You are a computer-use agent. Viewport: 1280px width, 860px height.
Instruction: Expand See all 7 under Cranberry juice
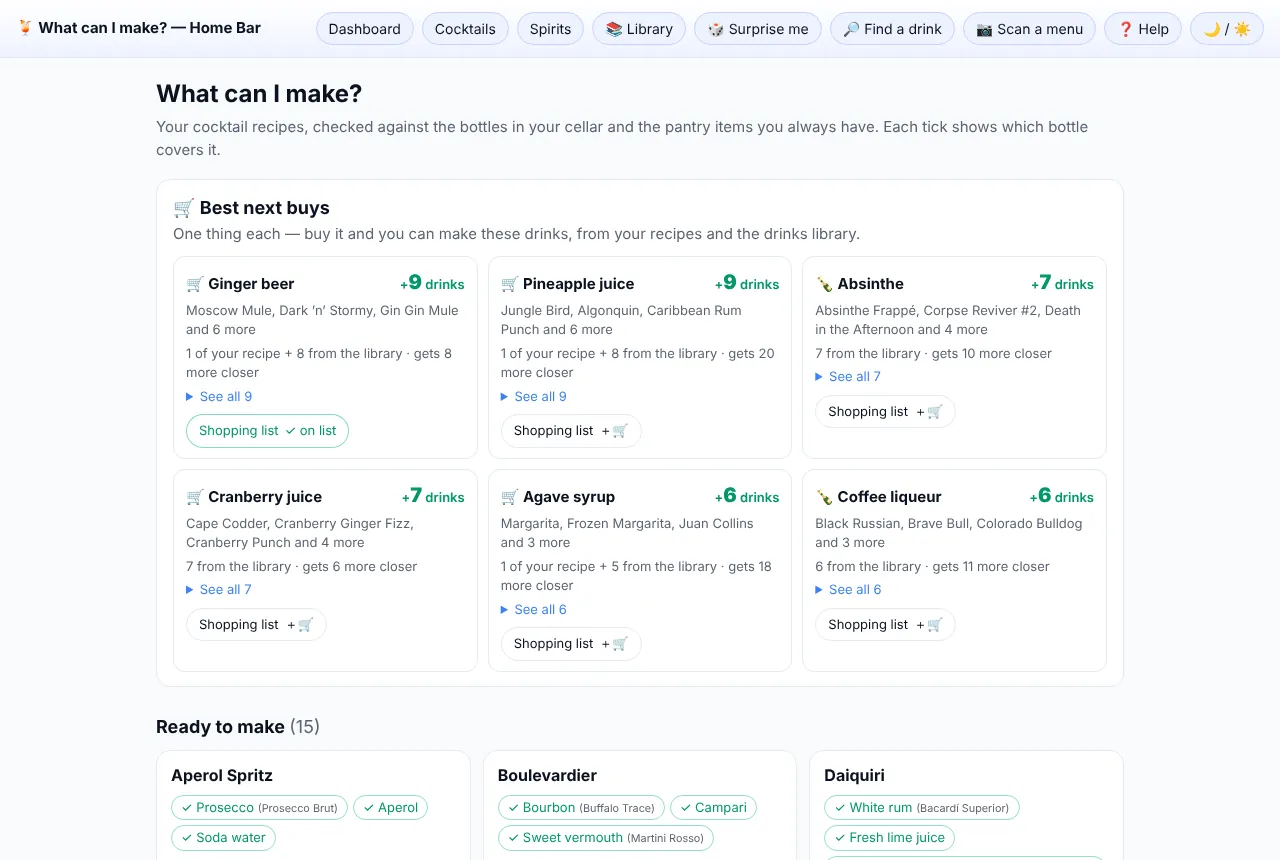click(x=219, y=590)
